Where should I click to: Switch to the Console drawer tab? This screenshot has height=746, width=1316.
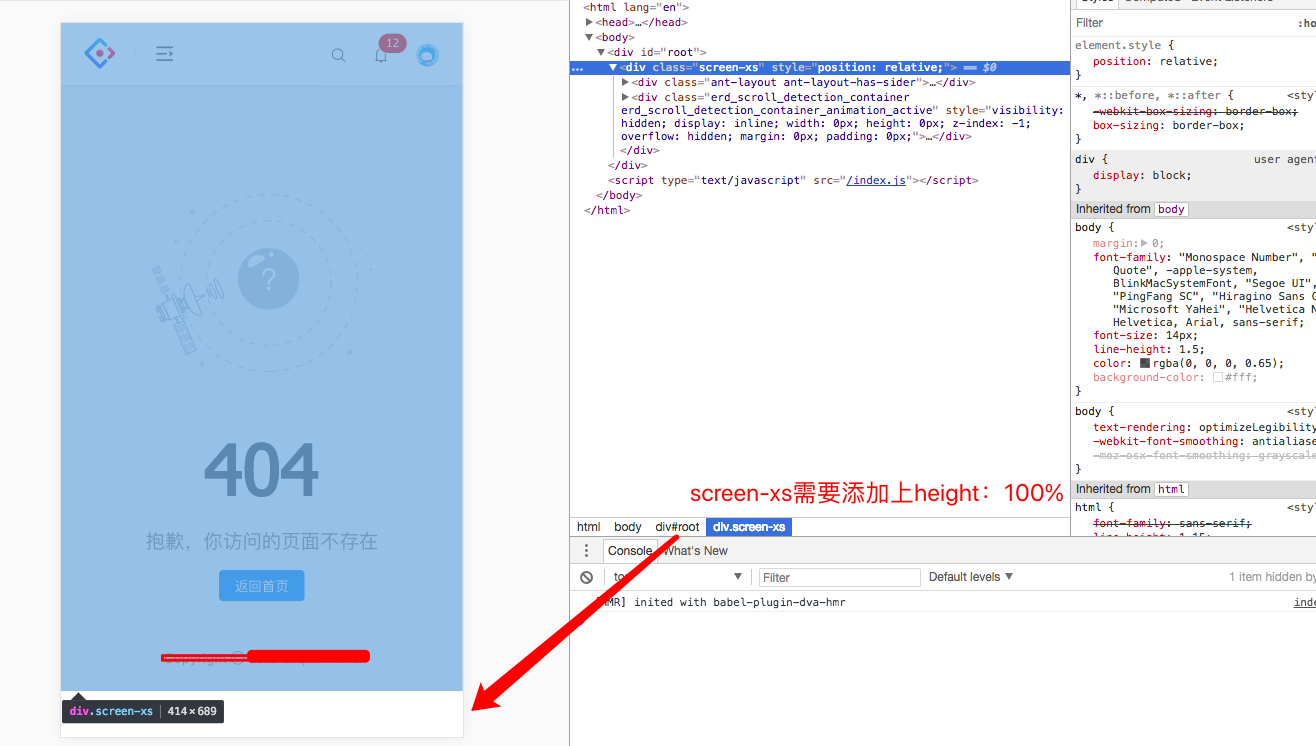pos(630,551)
